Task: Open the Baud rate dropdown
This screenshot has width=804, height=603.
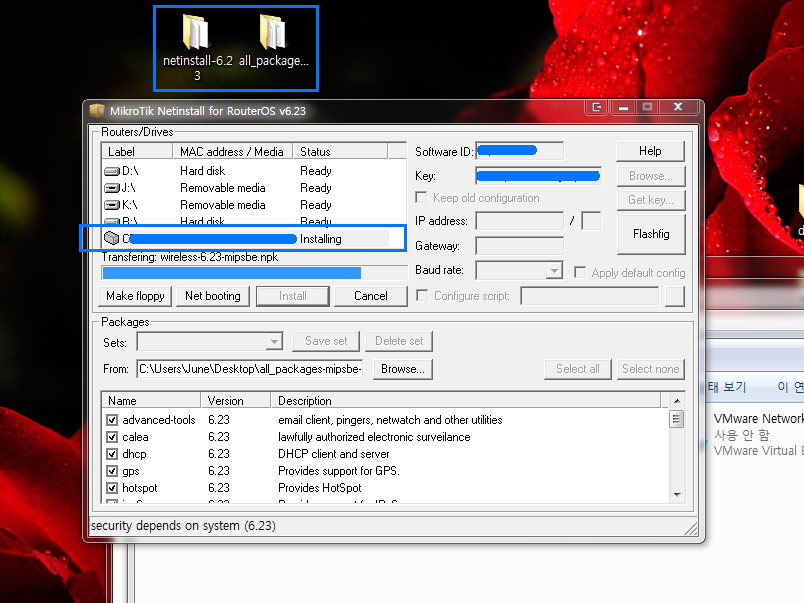Action: click(554, 270)
